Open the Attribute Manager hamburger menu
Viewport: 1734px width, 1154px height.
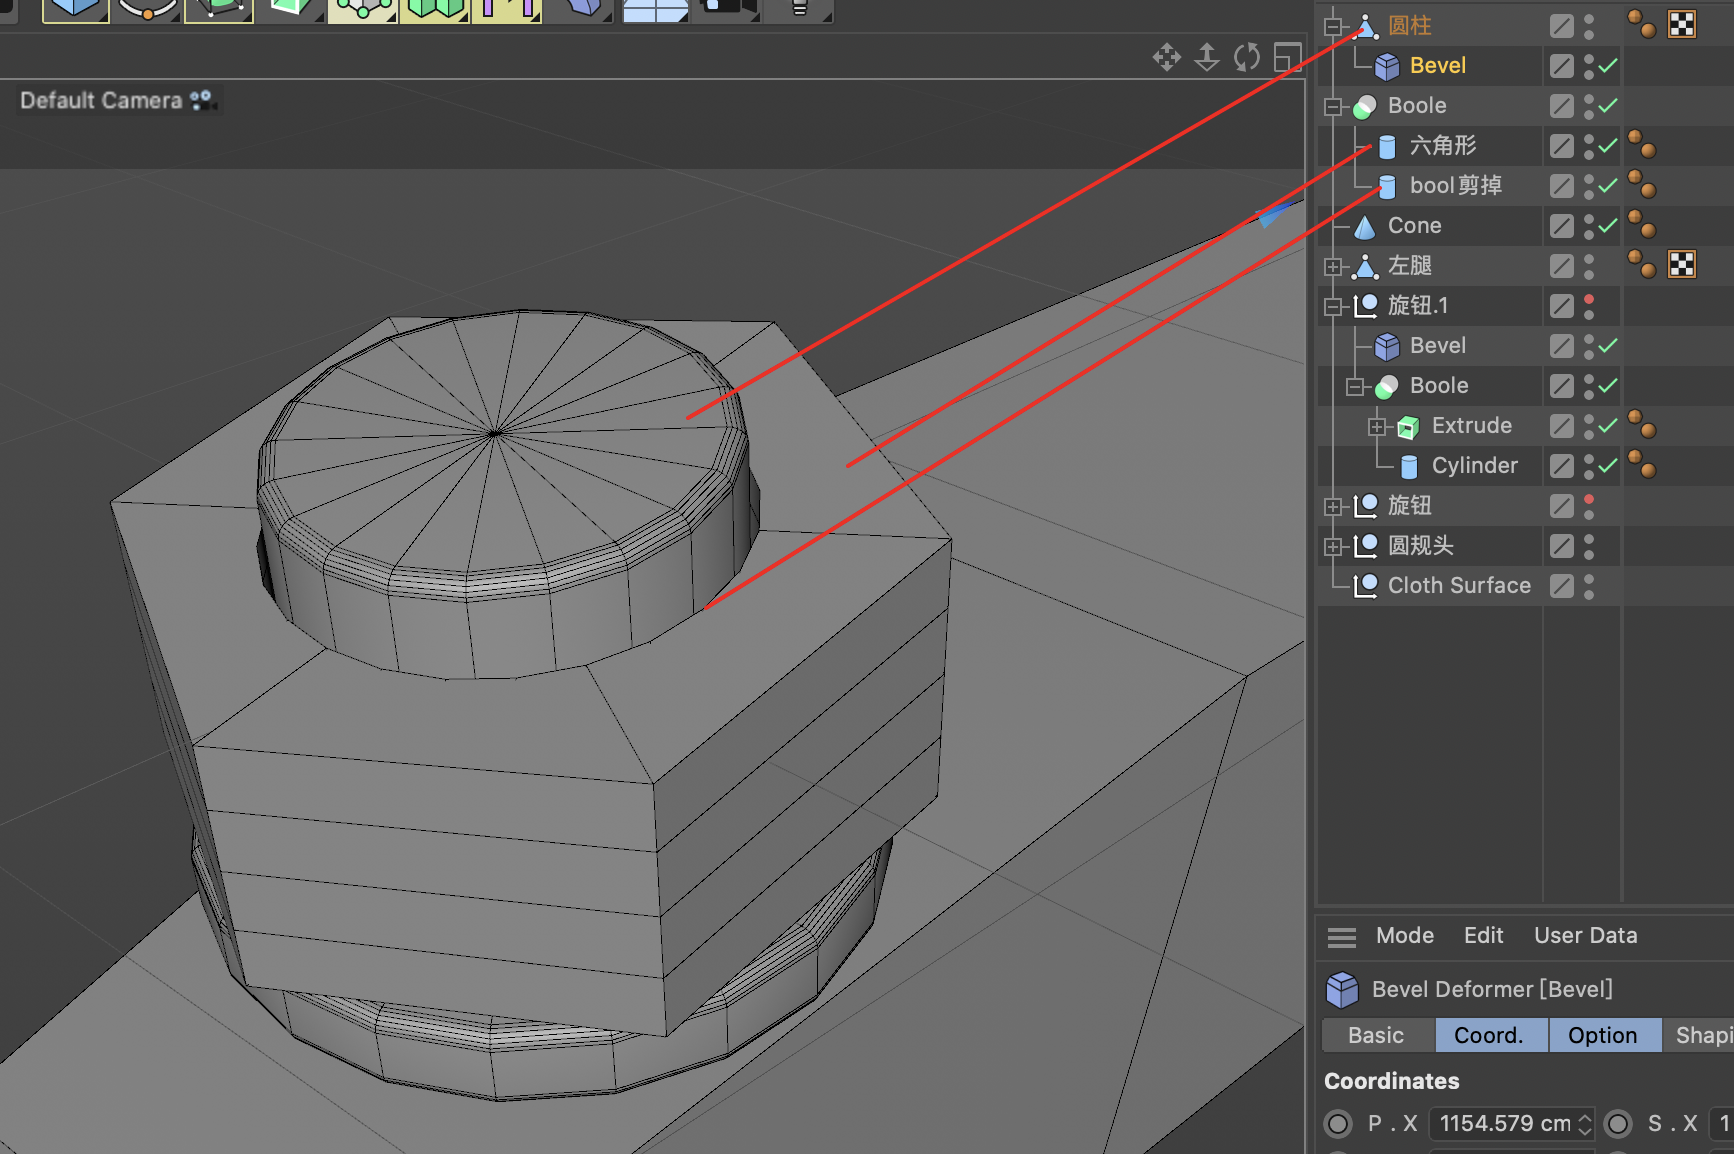click(x=1341, y=937)
